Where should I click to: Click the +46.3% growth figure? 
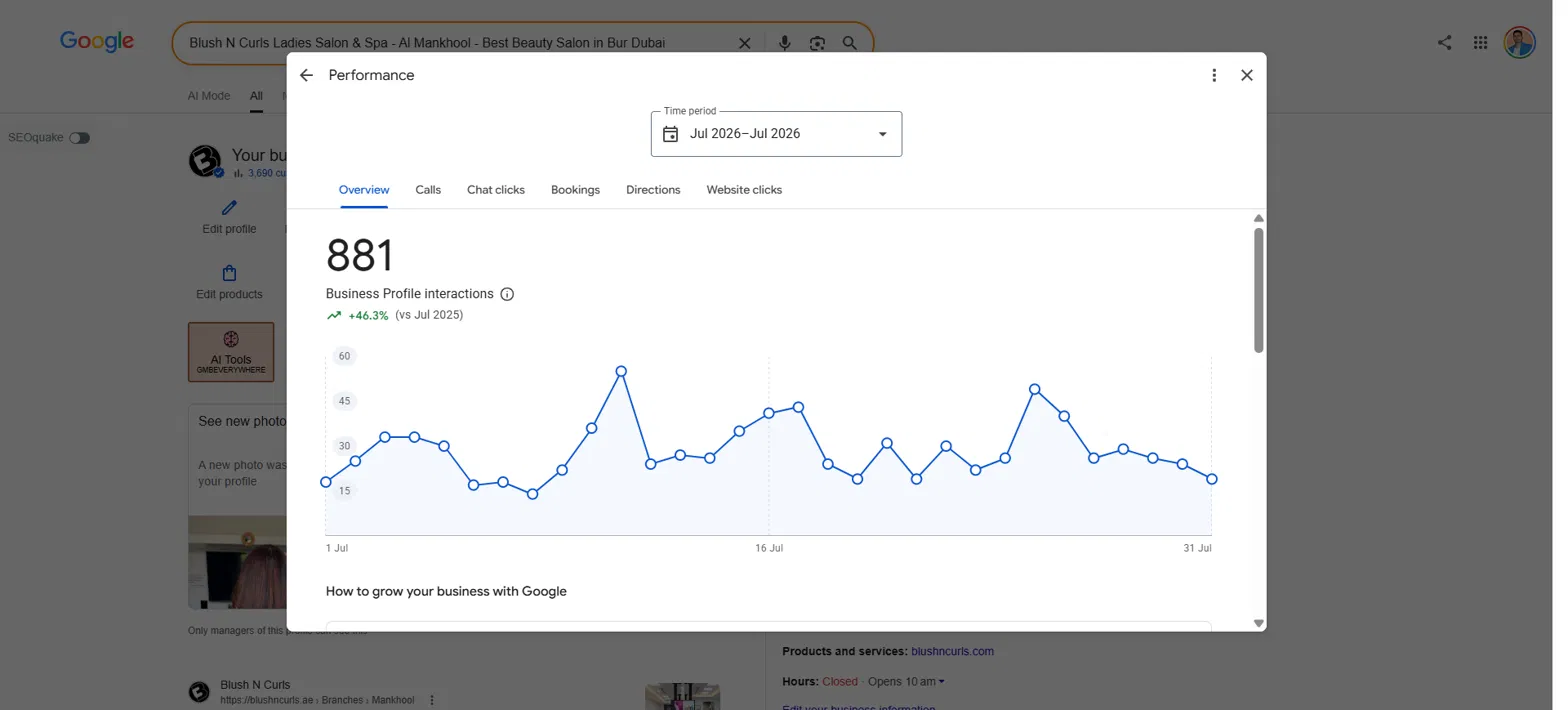(x=368, y=315)
